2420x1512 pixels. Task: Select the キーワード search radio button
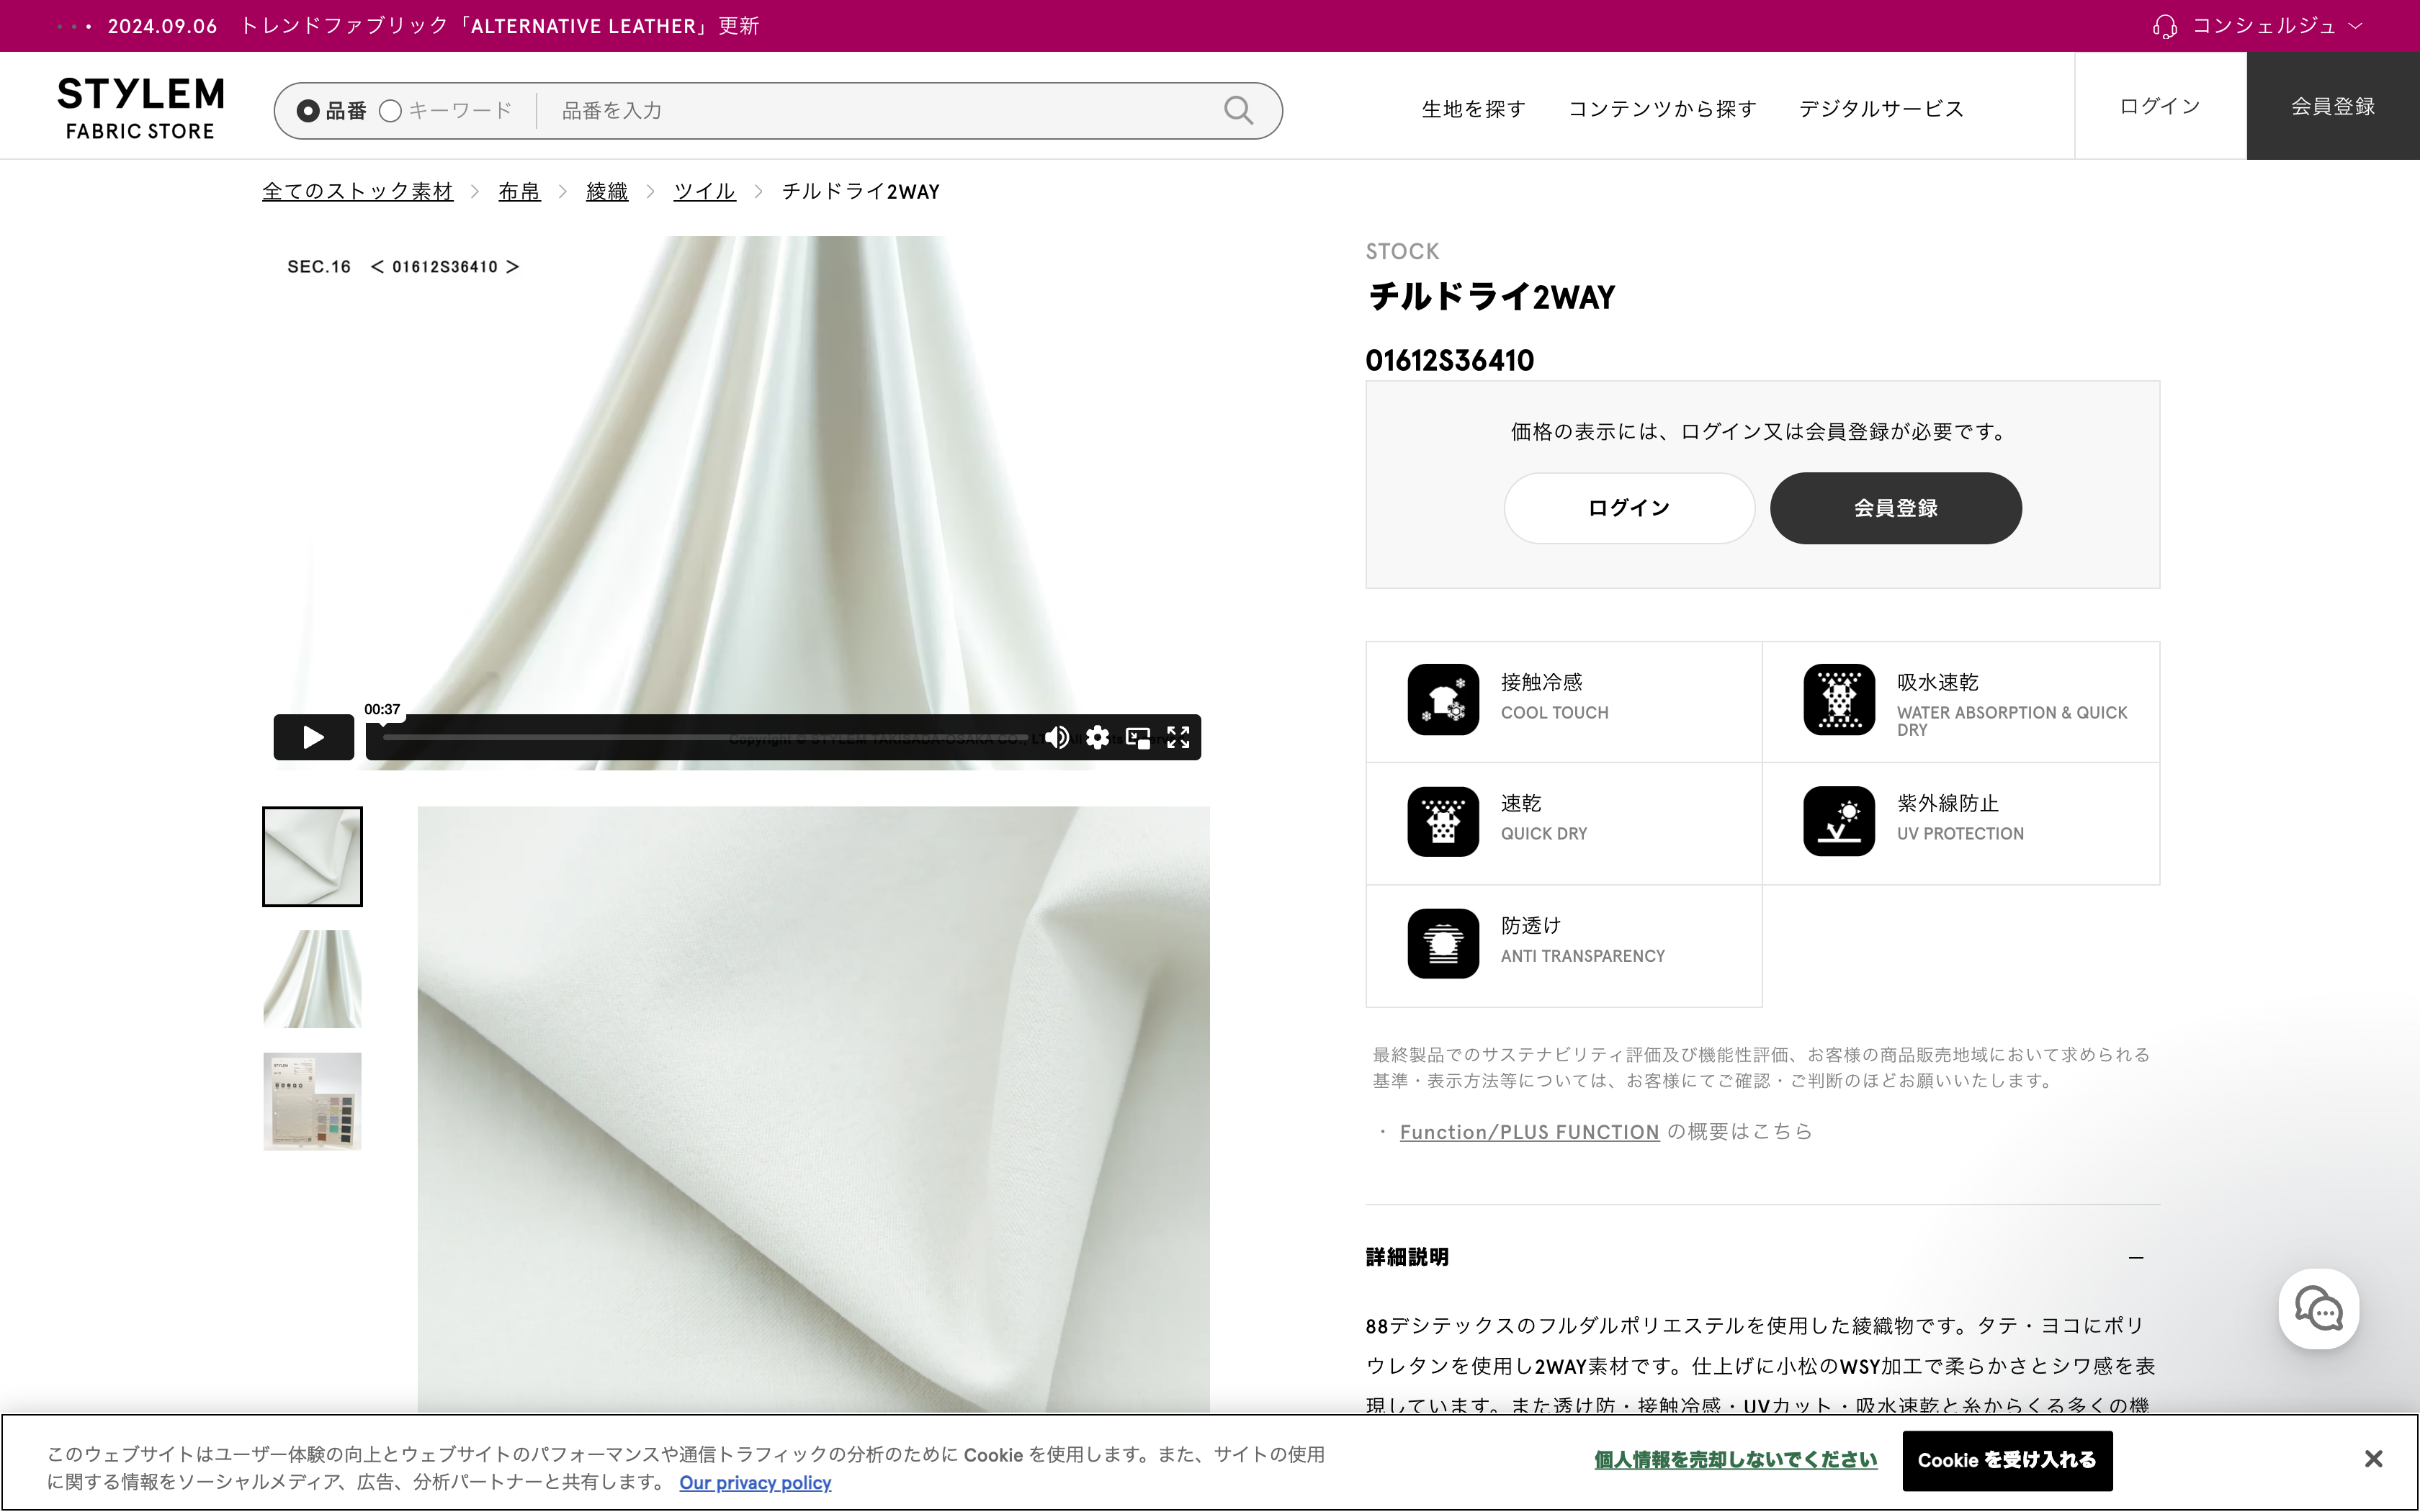pos(391,110)
